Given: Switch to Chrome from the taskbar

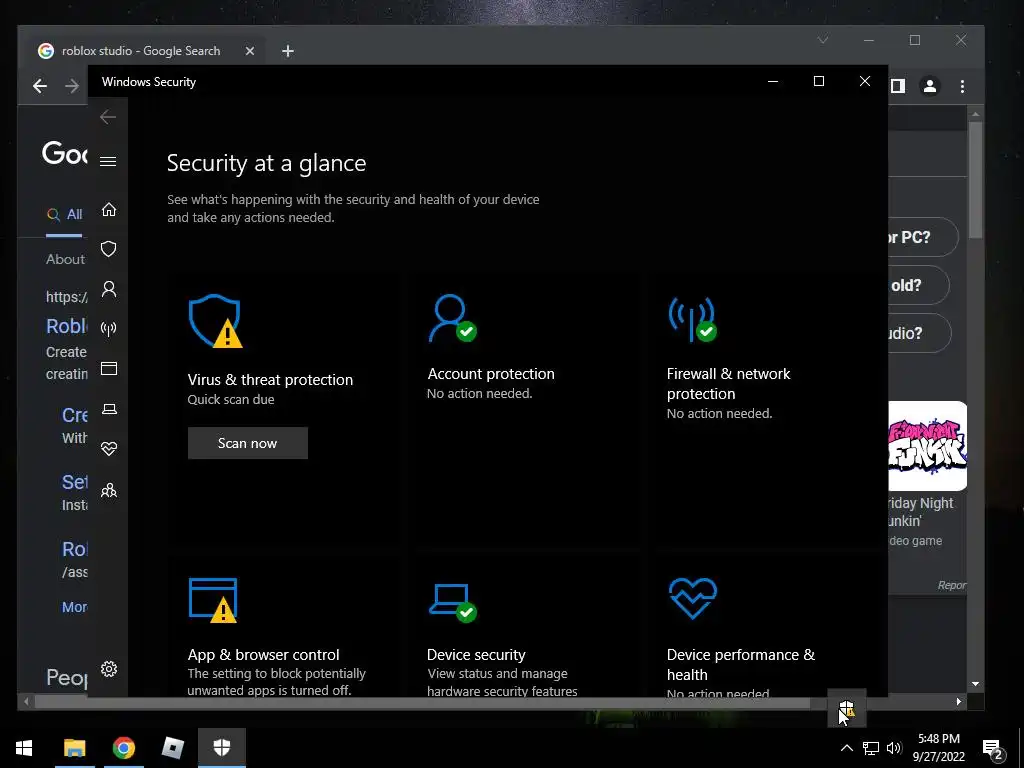Looking at the screenshot, I should (123, 748).
